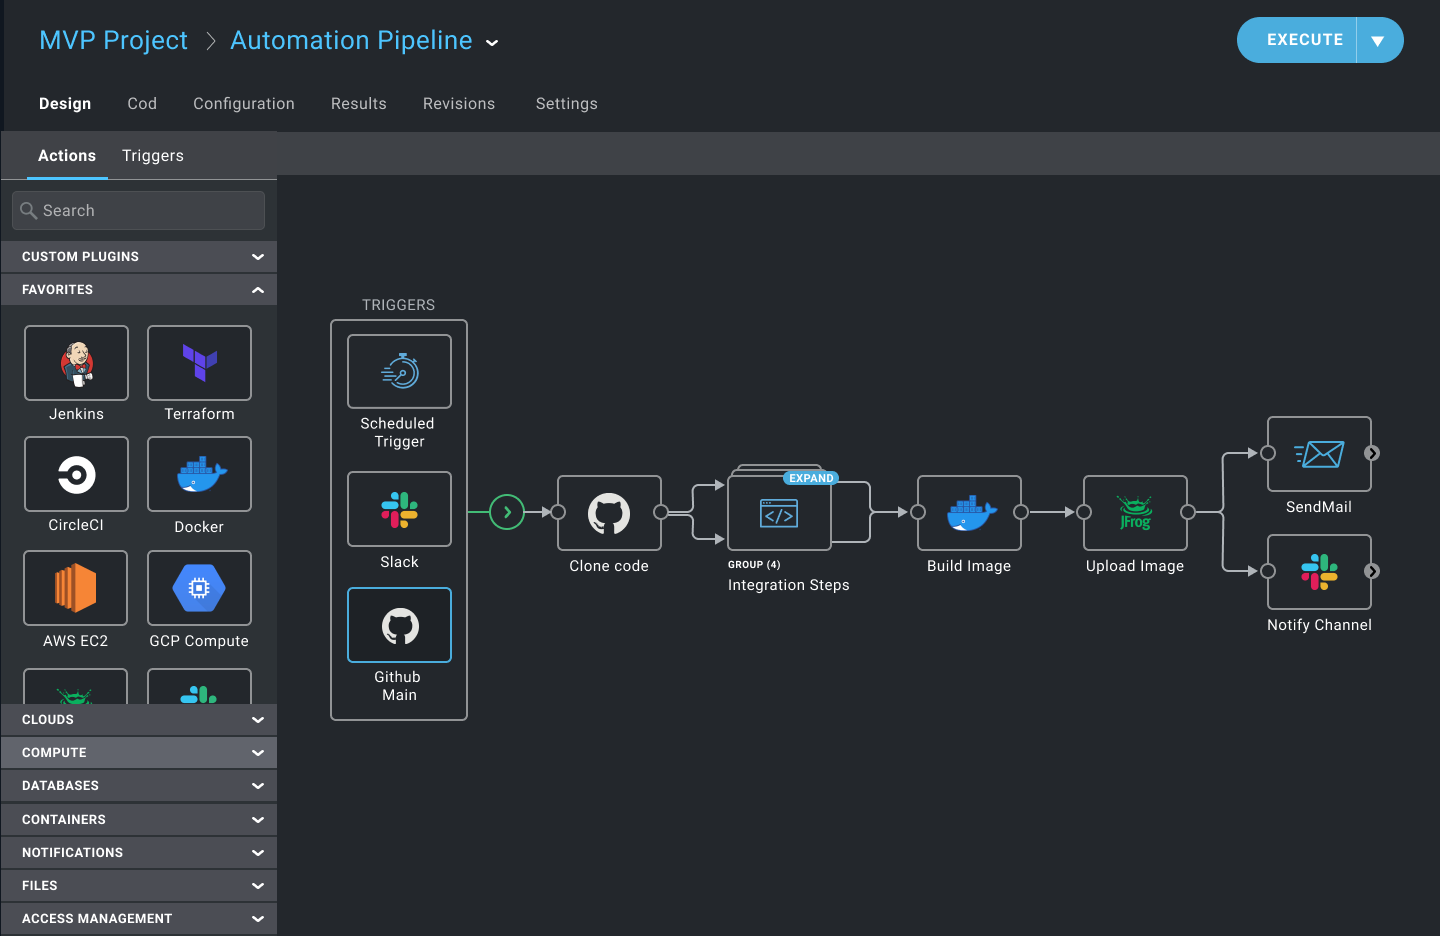Switch to the Configuration tab
This screenshot has height=936, width=1440.
point(243,103)
